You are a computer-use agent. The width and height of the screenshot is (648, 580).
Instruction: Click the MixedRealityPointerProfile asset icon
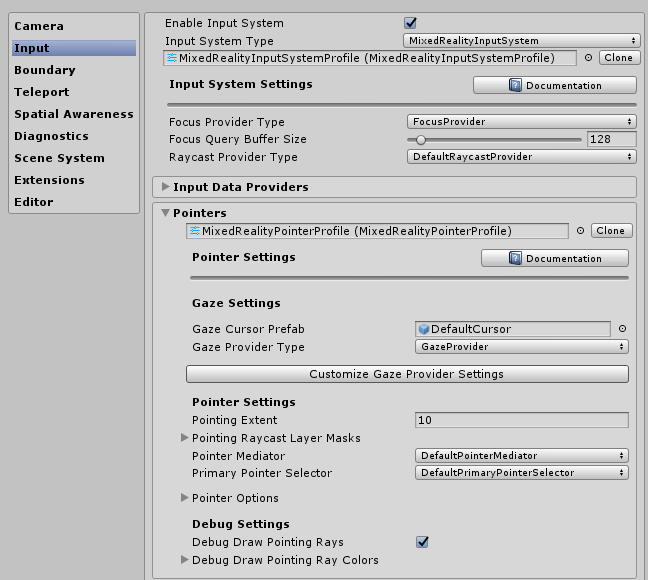195,231
